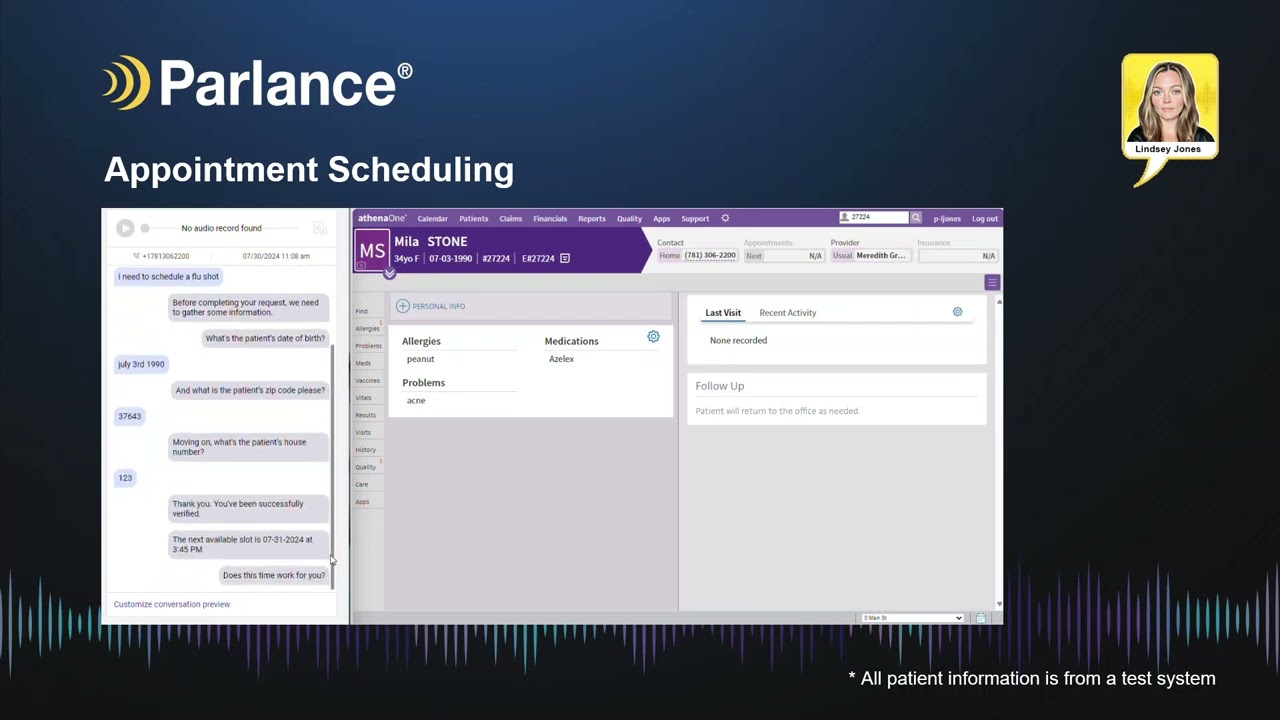Select Vaccines in chart sidebar

point(367,380)
